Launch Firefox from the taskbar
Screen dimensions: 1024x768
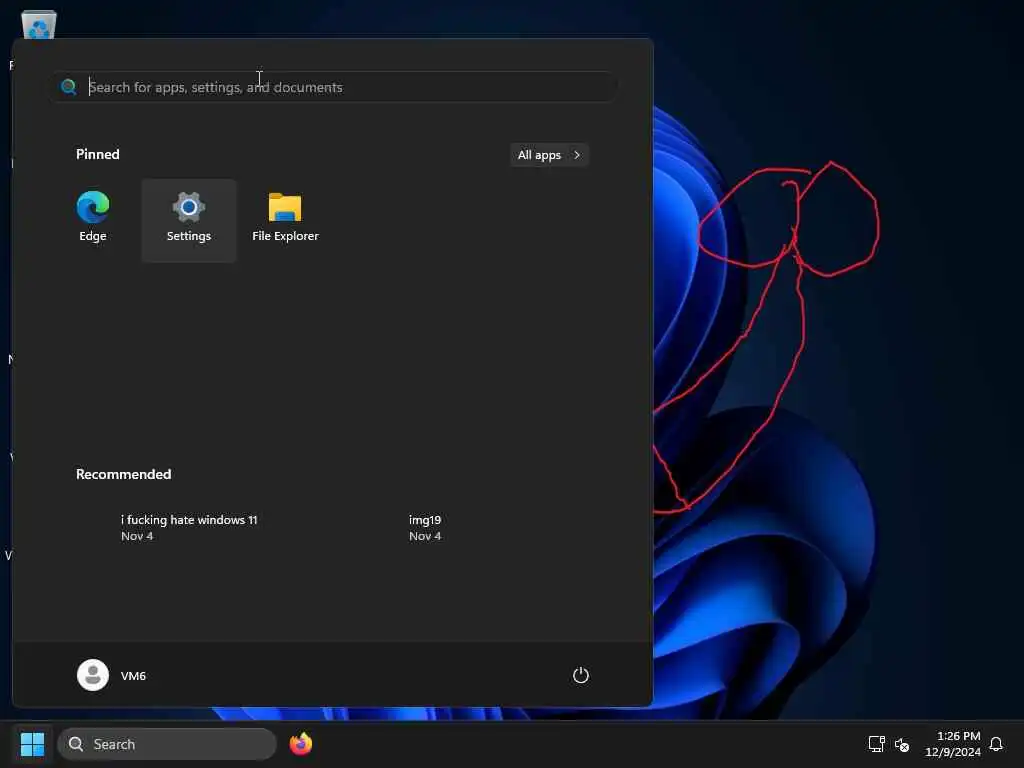(x=301, y=744)
